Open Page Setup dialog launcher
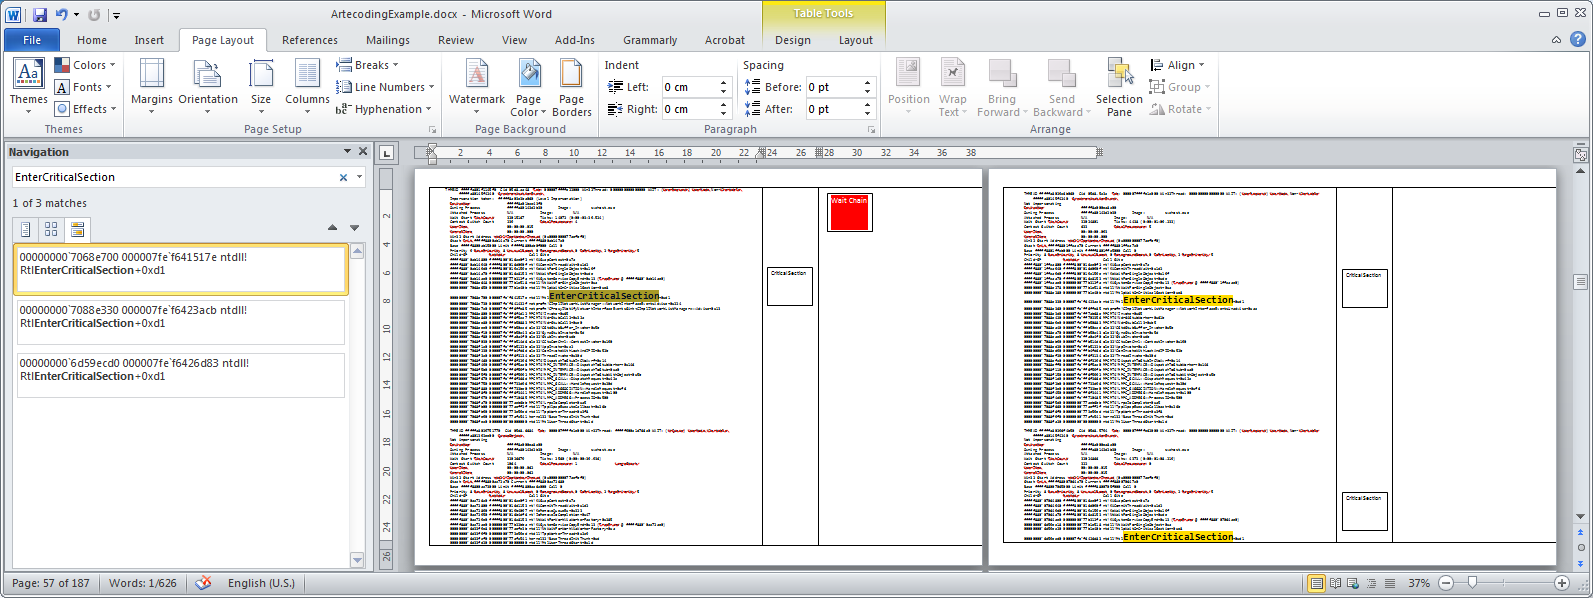 tap(433, 130)
